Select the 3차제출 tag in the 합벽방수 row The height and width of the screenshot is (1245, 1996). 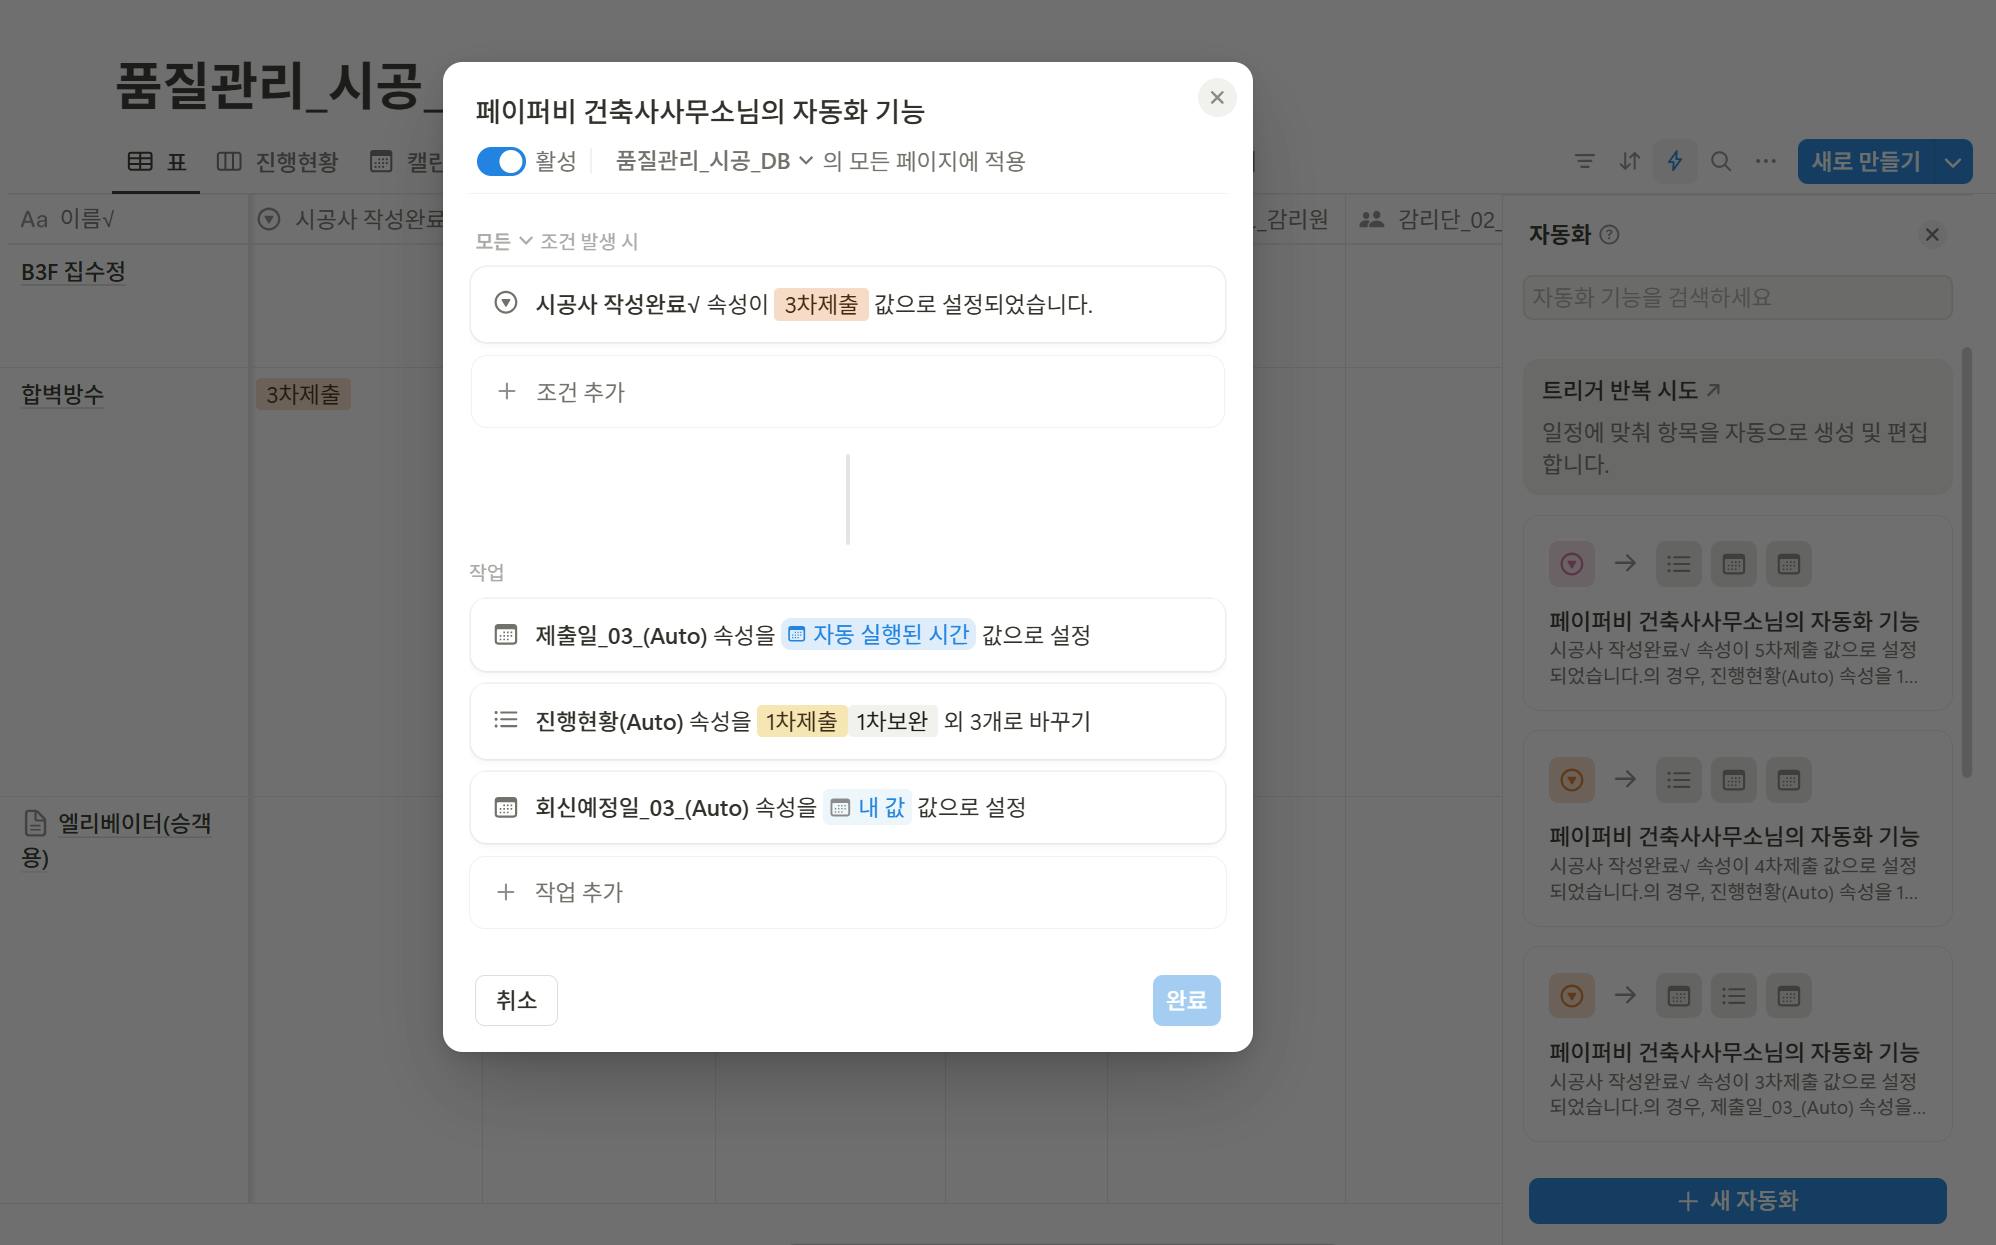tap(303, 394)
